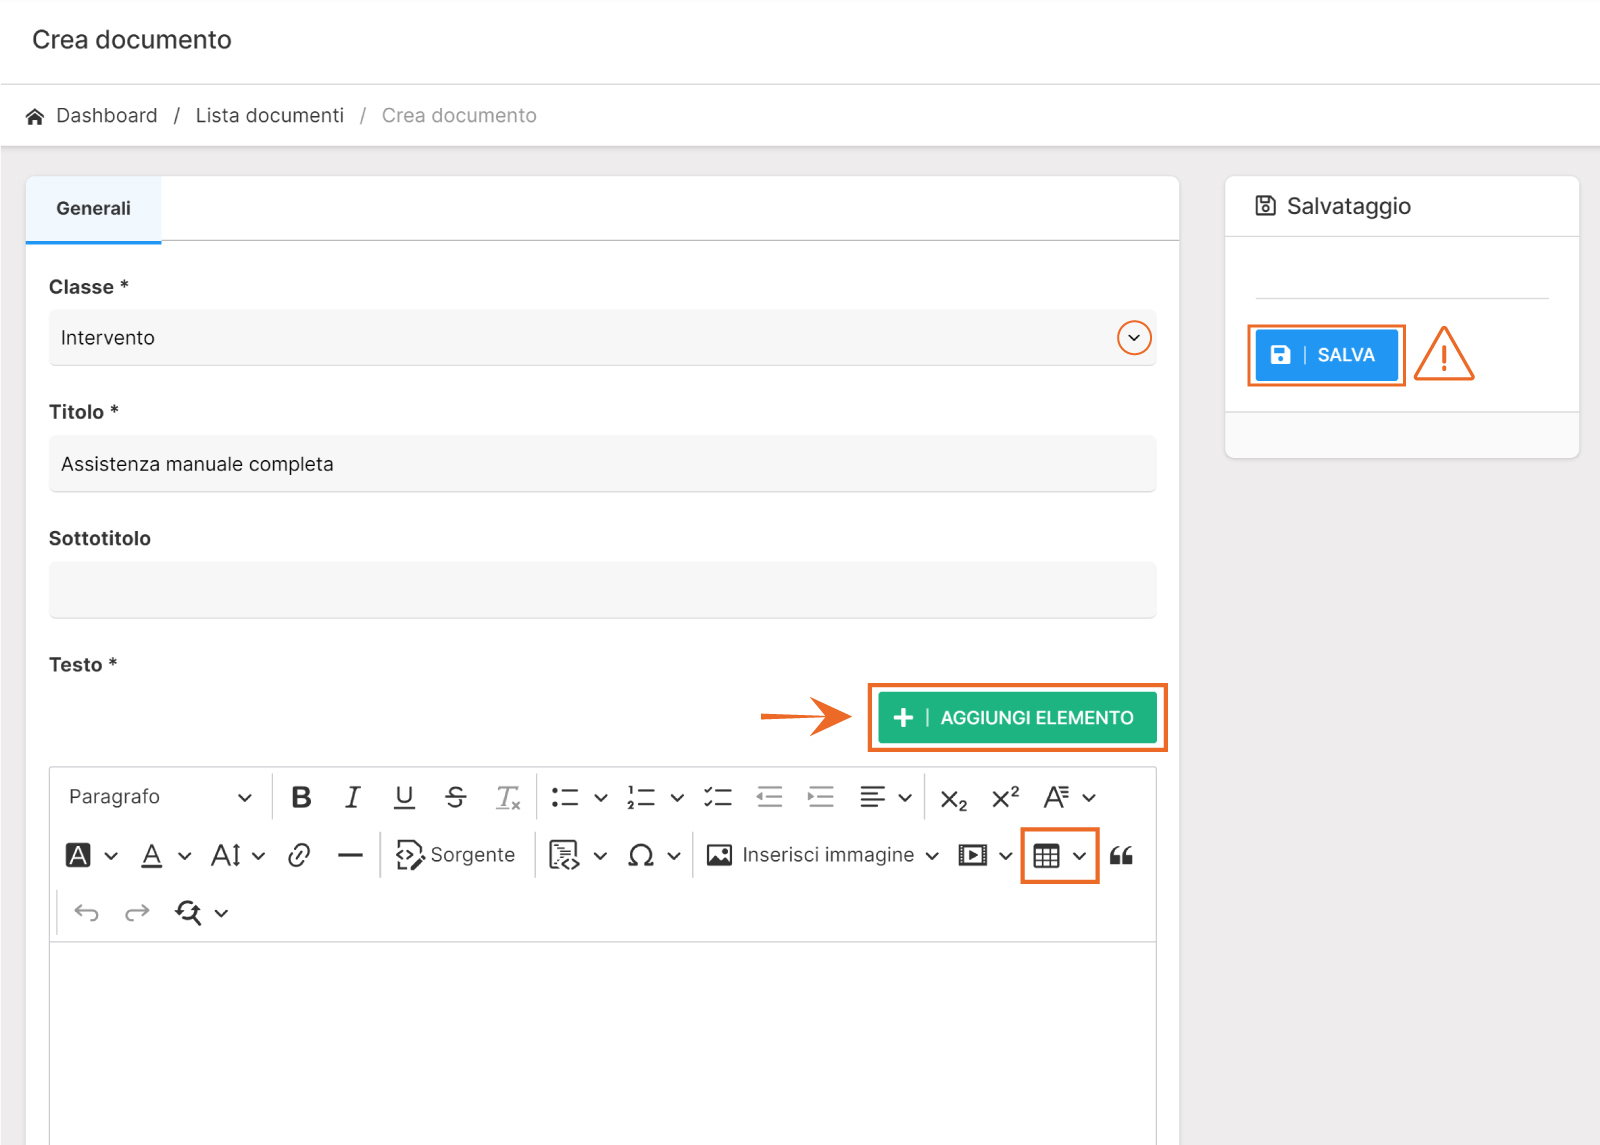Click the undo arrow icon

(x=87, y=912)
